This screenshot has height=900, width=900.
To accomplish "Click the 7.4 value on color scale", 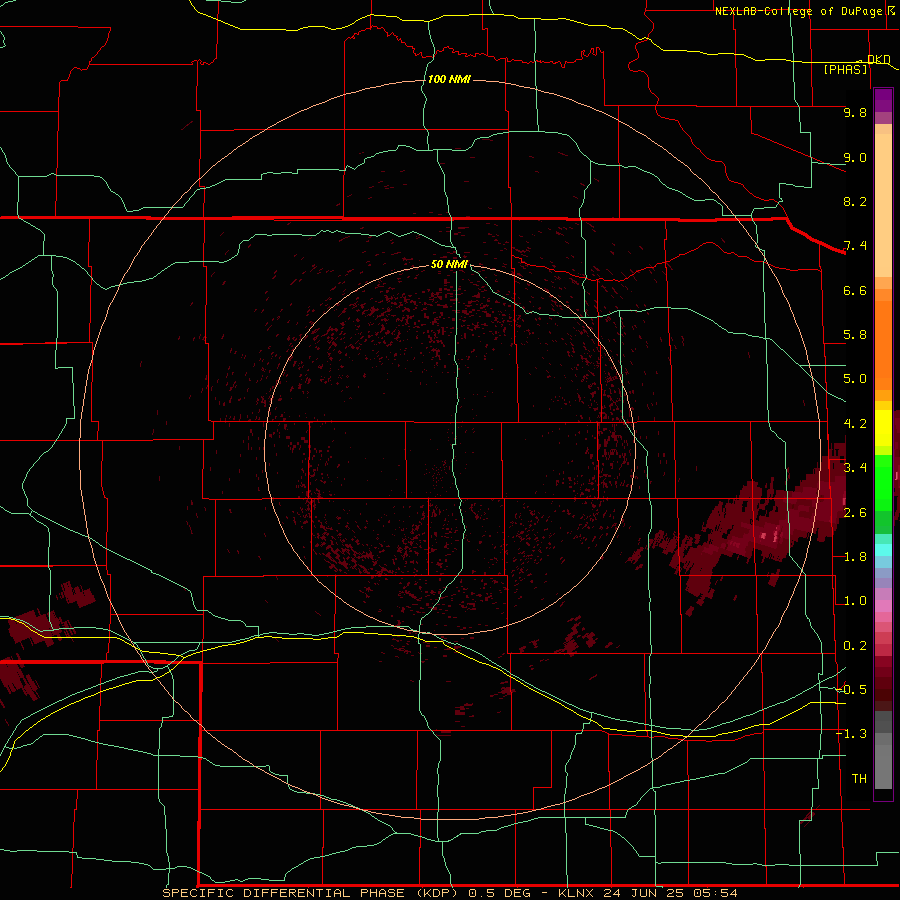I will [x=855, y=246].
